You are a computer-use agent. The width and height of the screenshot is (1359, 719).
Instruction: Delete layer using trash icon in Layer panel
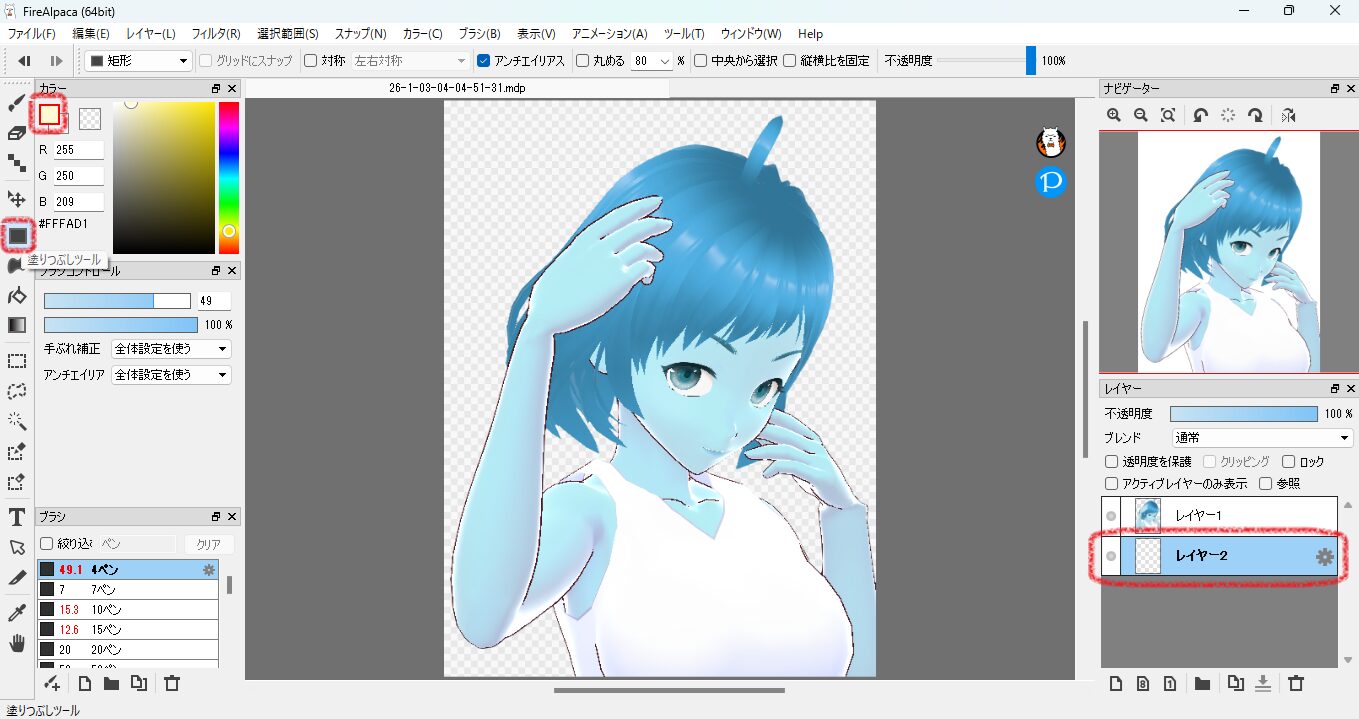coord(1296,684)
